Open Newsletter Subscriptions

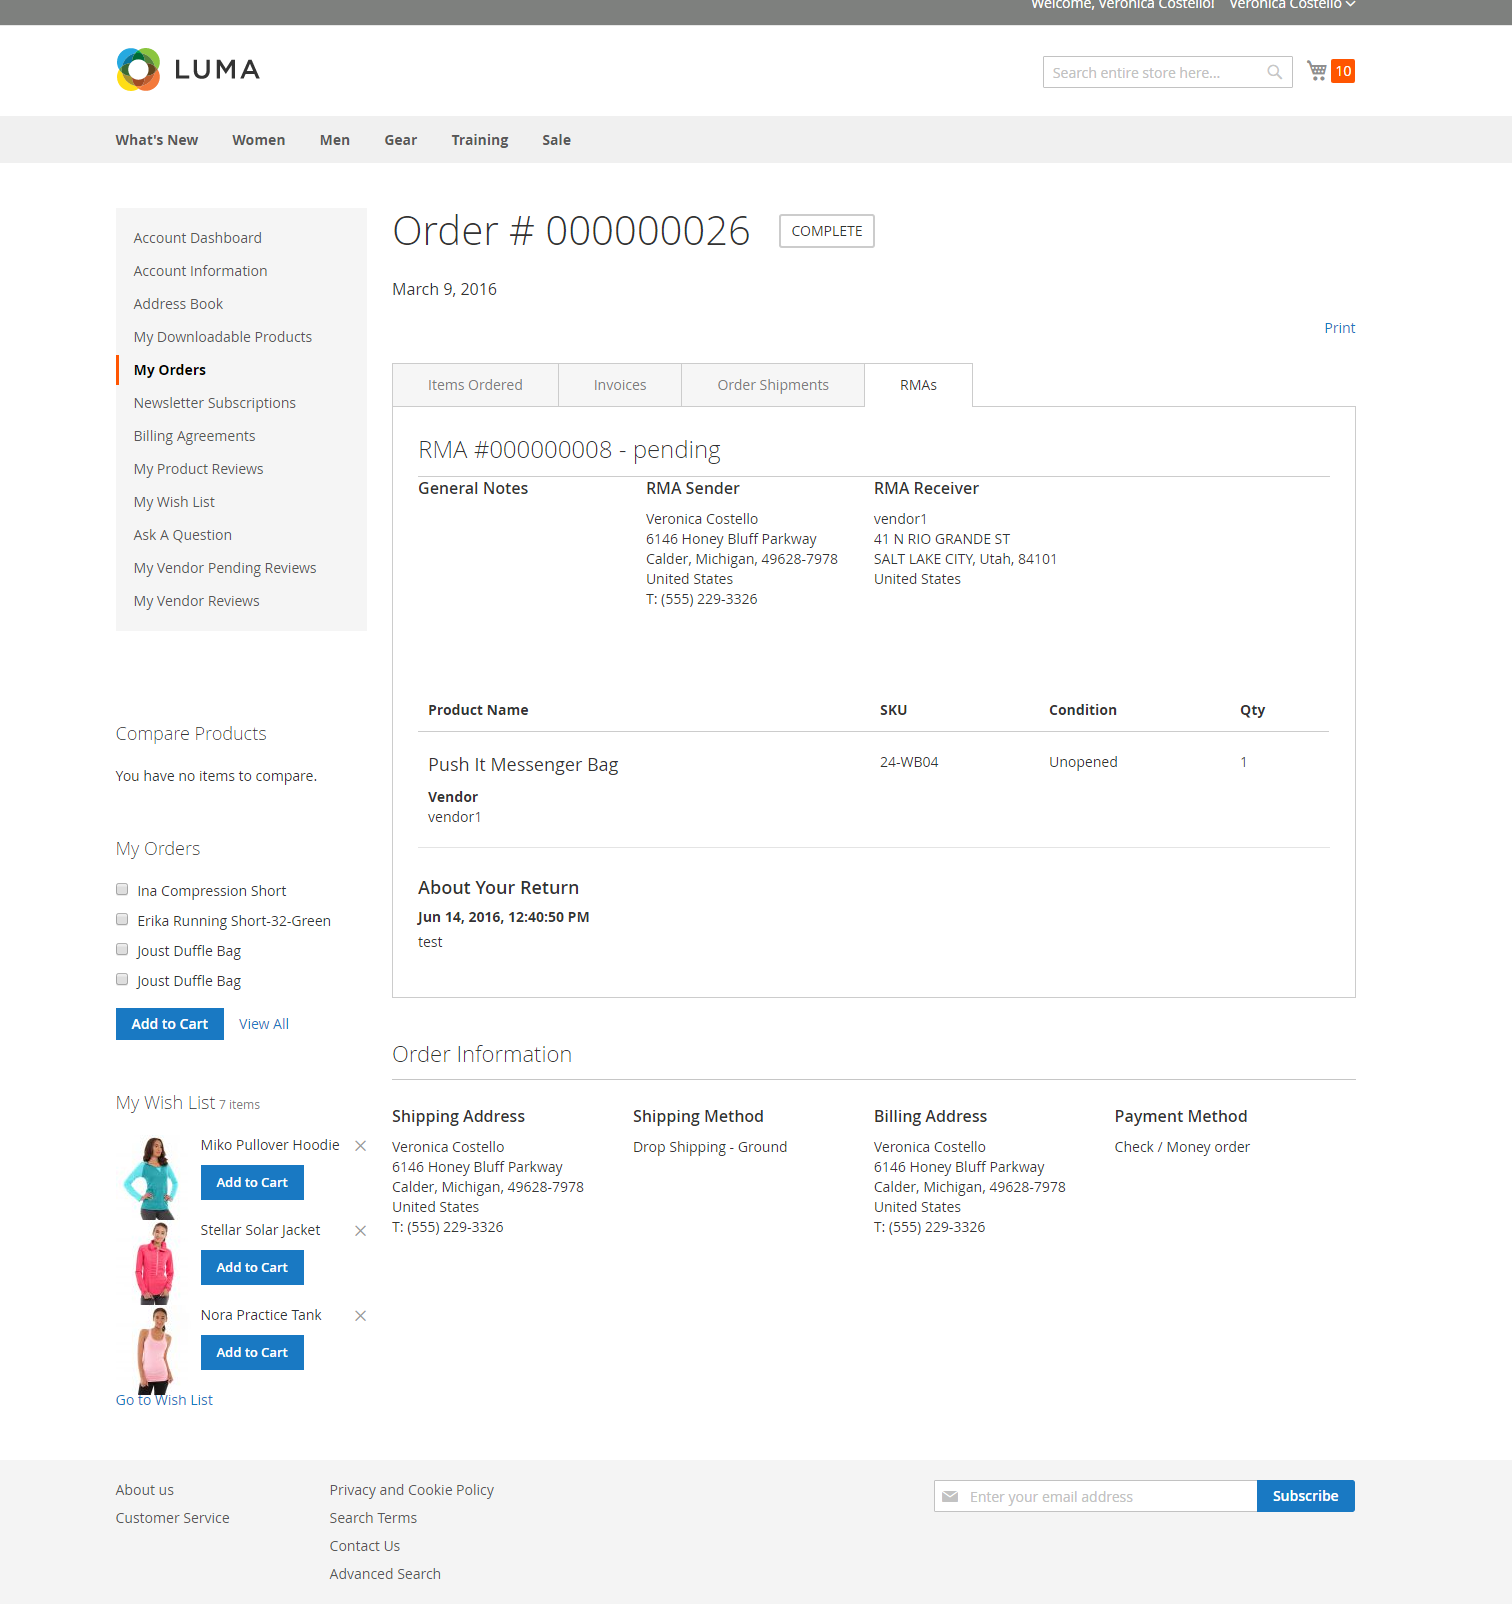pos(215,403)
